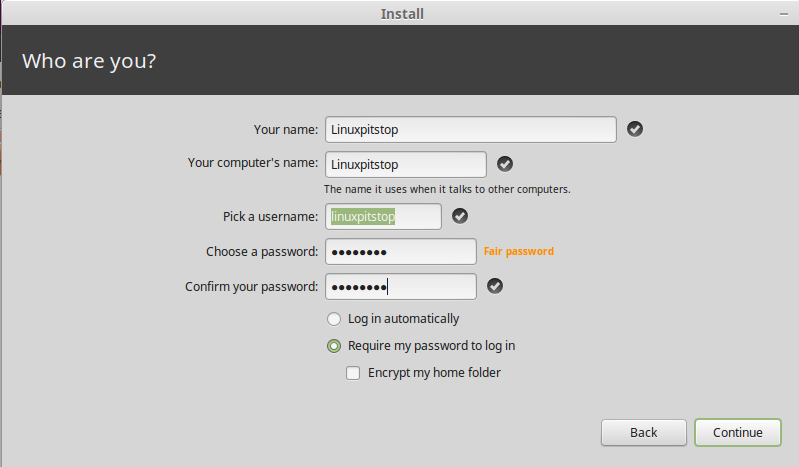Image resolution: width=799 pixels, height=467 pixels.
Task: Click the Install window title bar
Action: [x=402, y=14]
